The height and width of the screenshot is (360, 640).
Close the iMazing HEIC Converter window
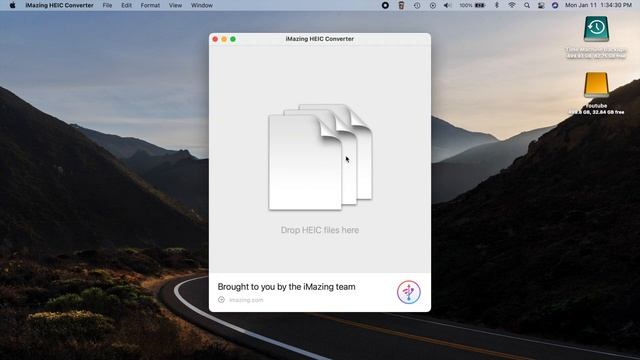click(215, 39)
